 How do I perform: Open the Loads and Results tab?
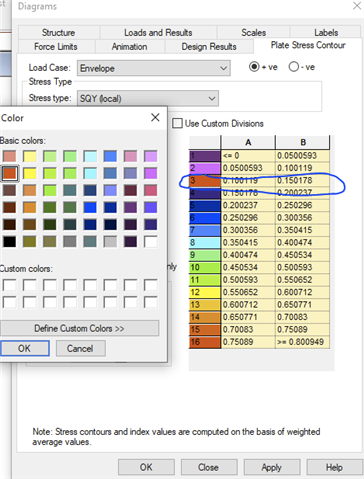(158, 32)
